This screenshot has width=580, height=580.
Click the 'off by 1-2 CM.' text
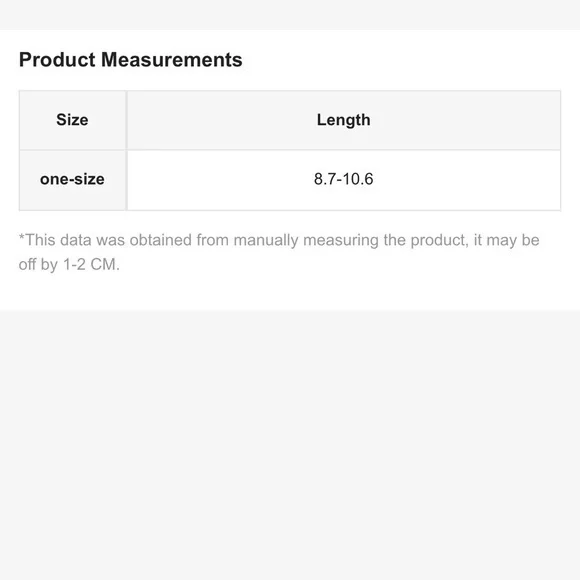click(x=69, y=265)
